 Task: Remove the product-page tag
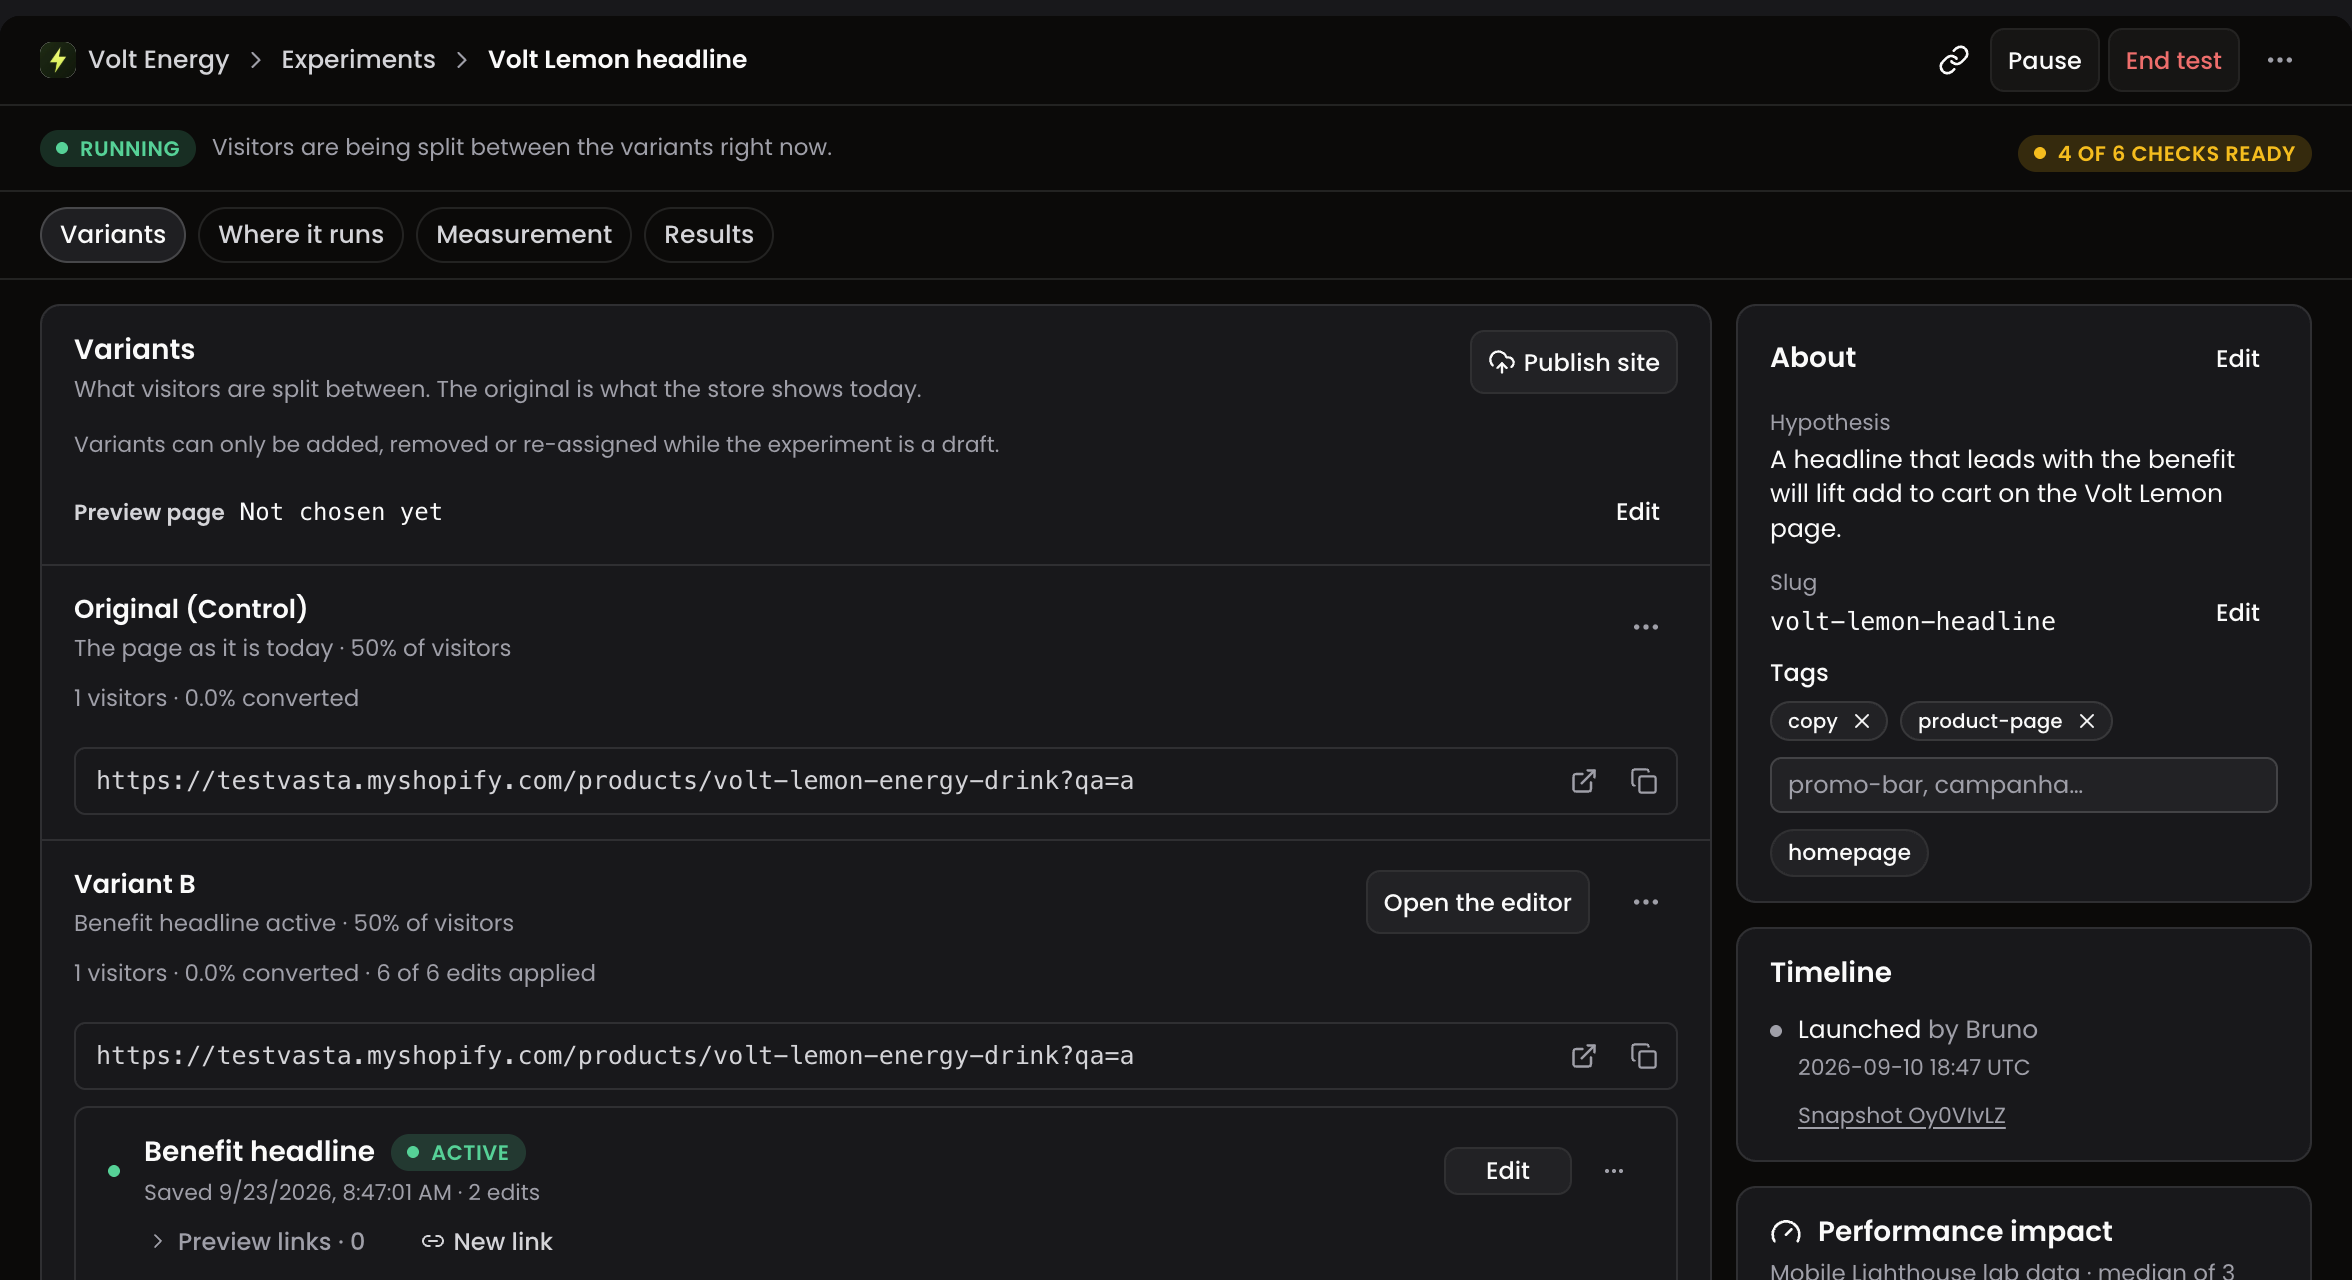2087,721
